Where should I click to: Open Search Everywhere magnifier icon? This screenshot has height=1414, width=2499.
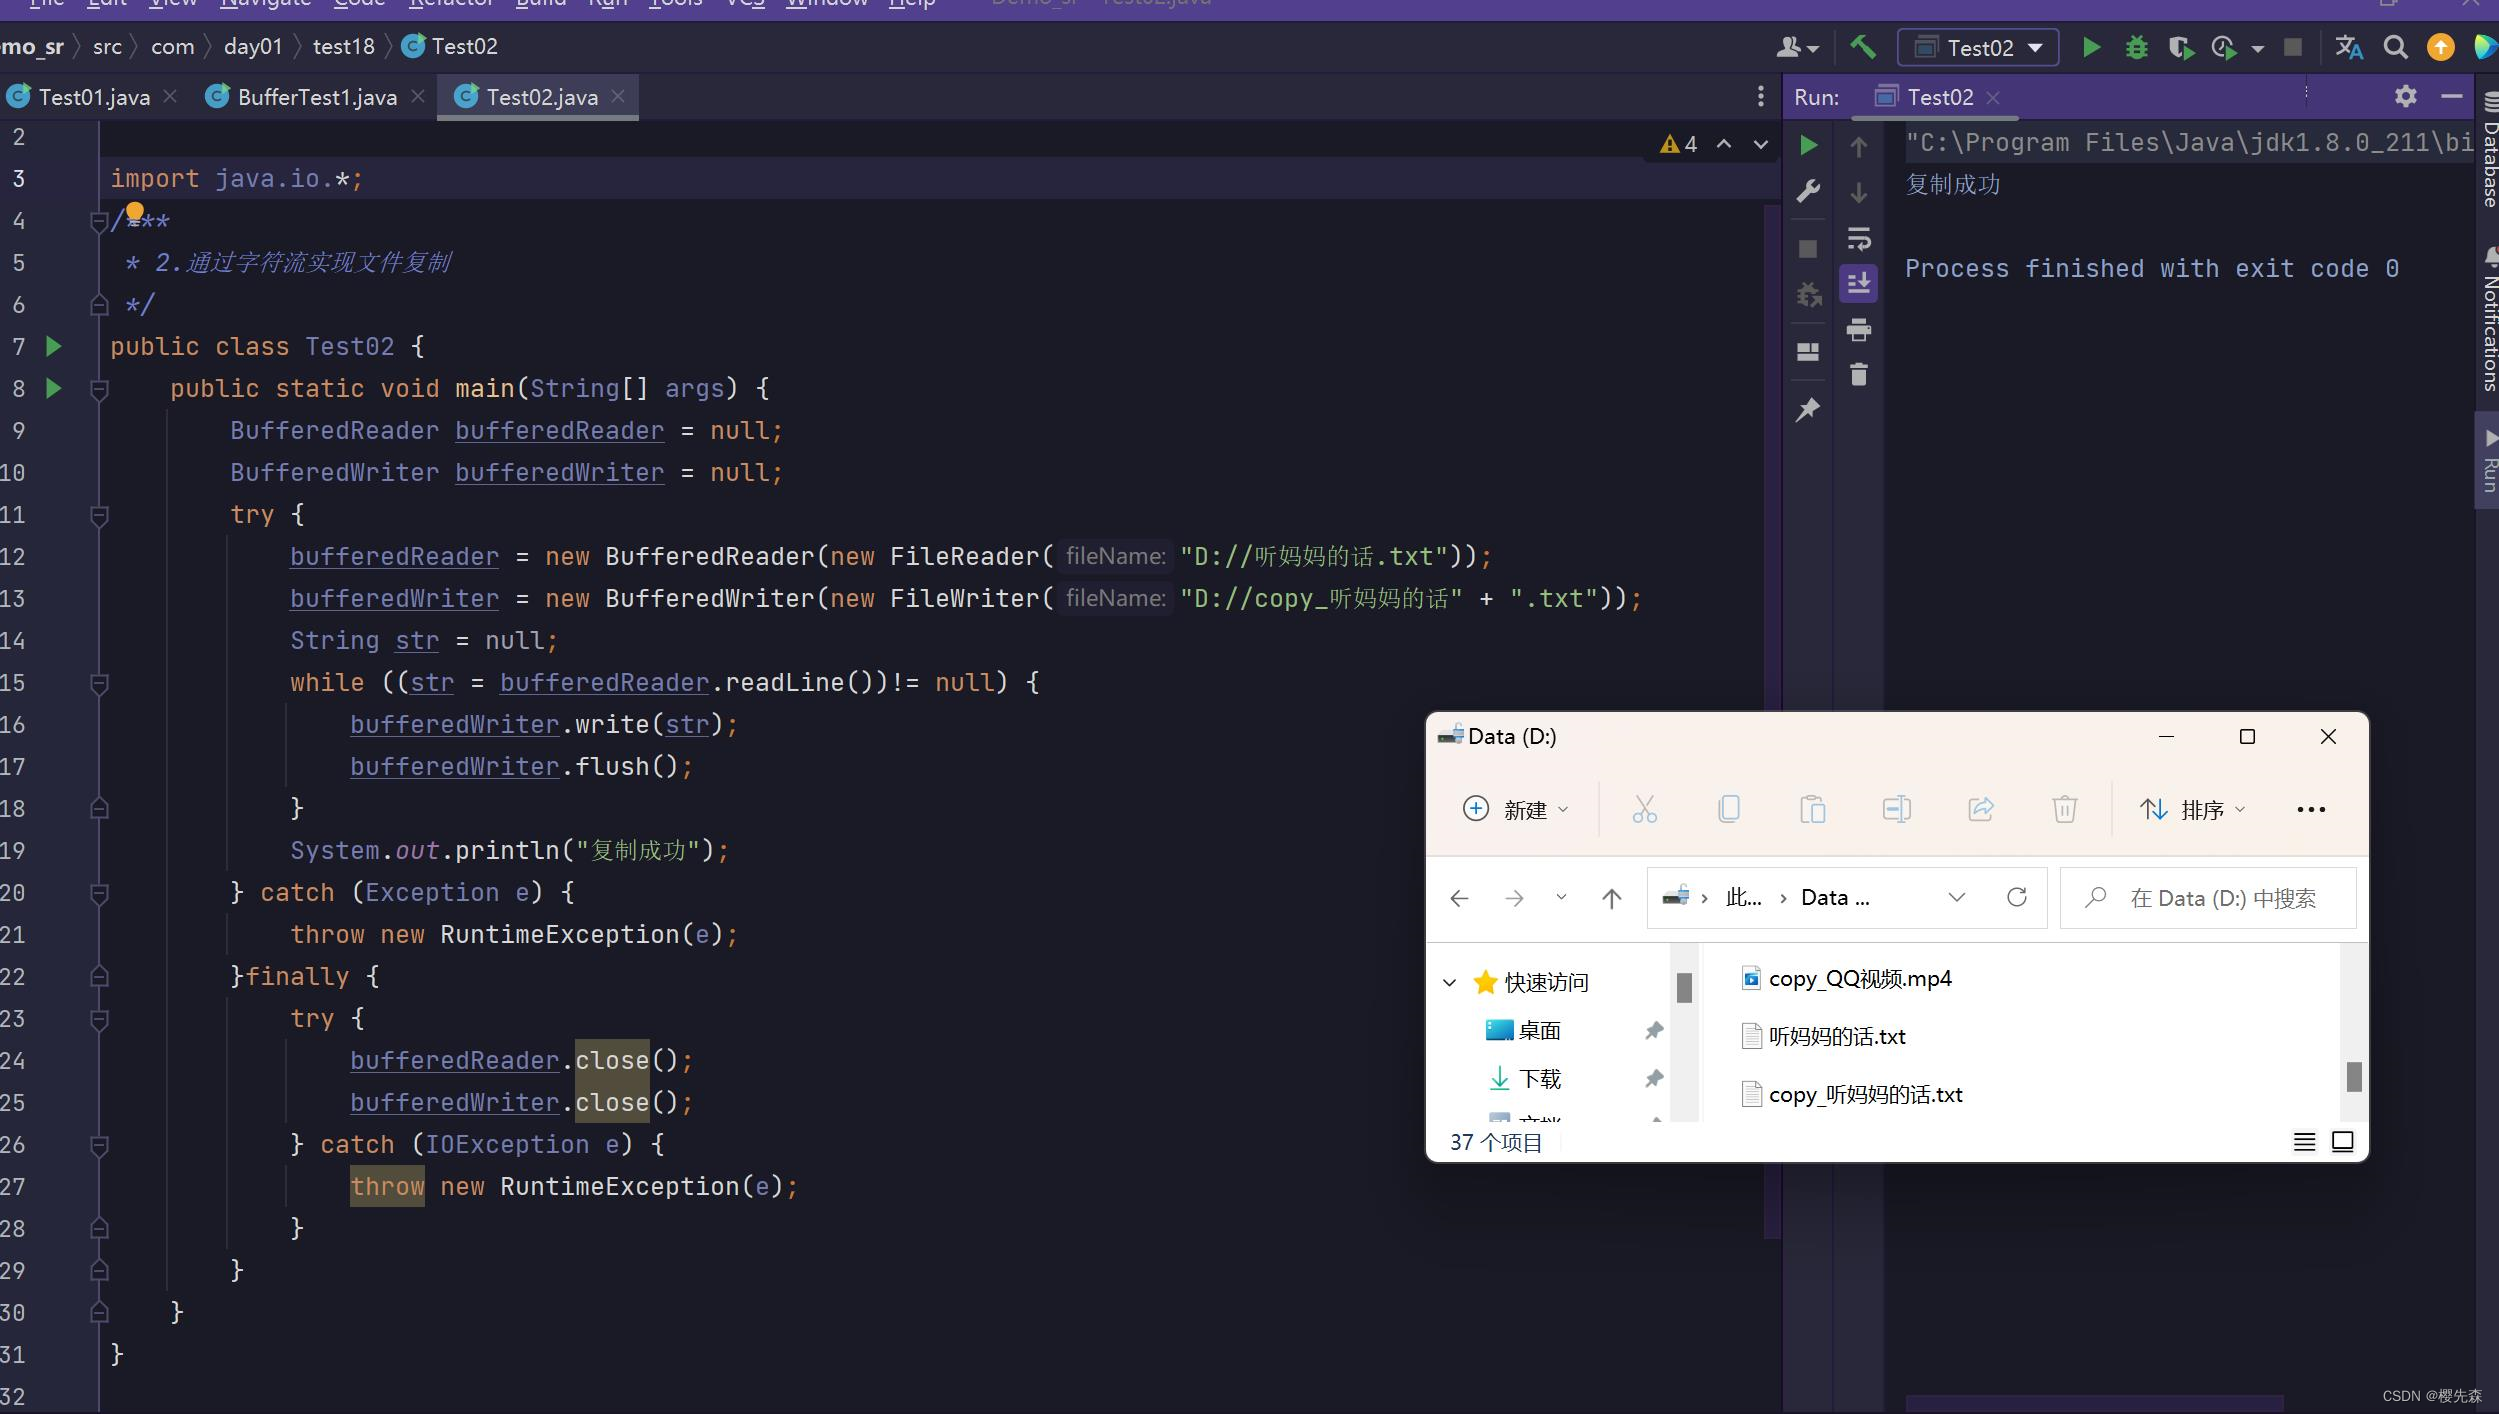[x=2395, y=48]
